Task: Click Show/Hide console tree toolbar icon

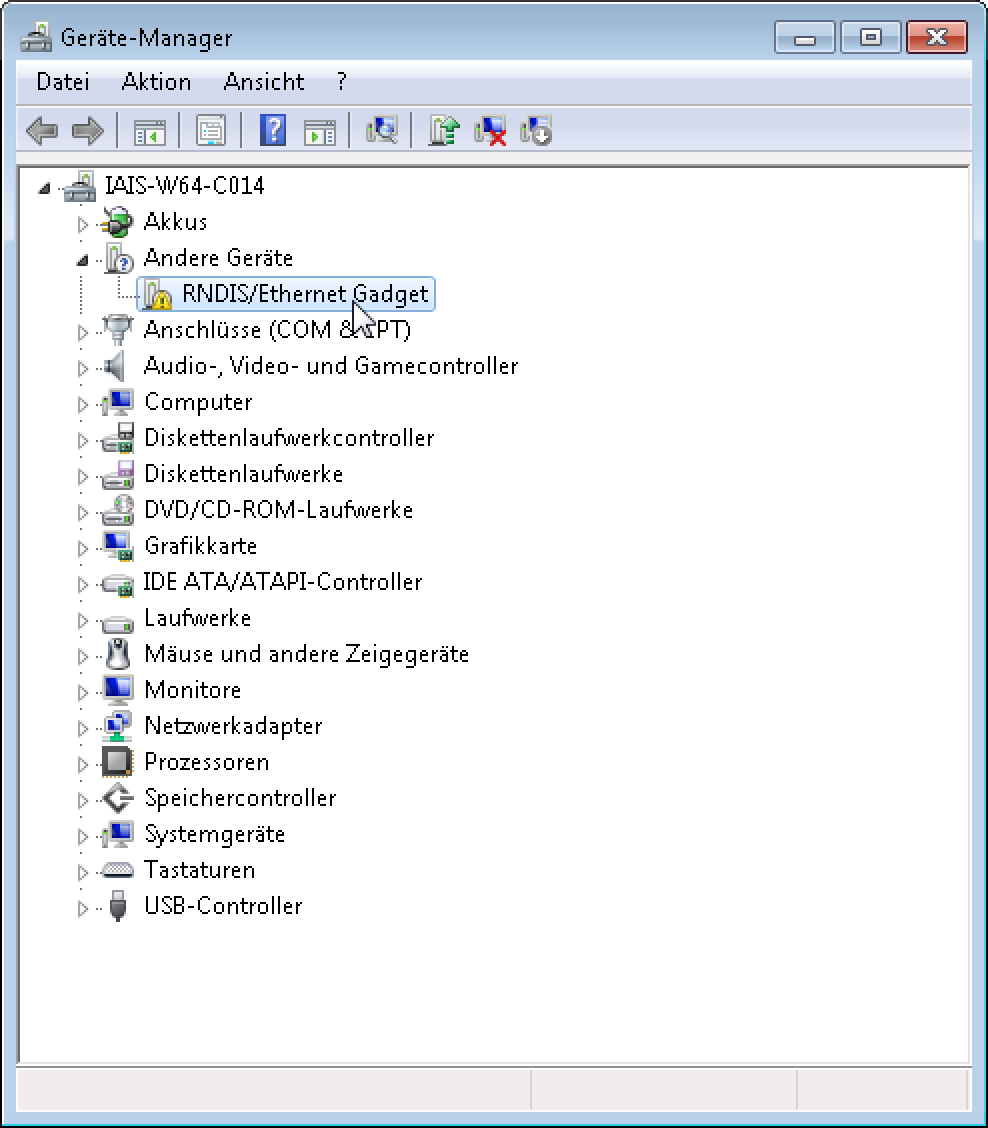Action: click(x=150, y=130)
